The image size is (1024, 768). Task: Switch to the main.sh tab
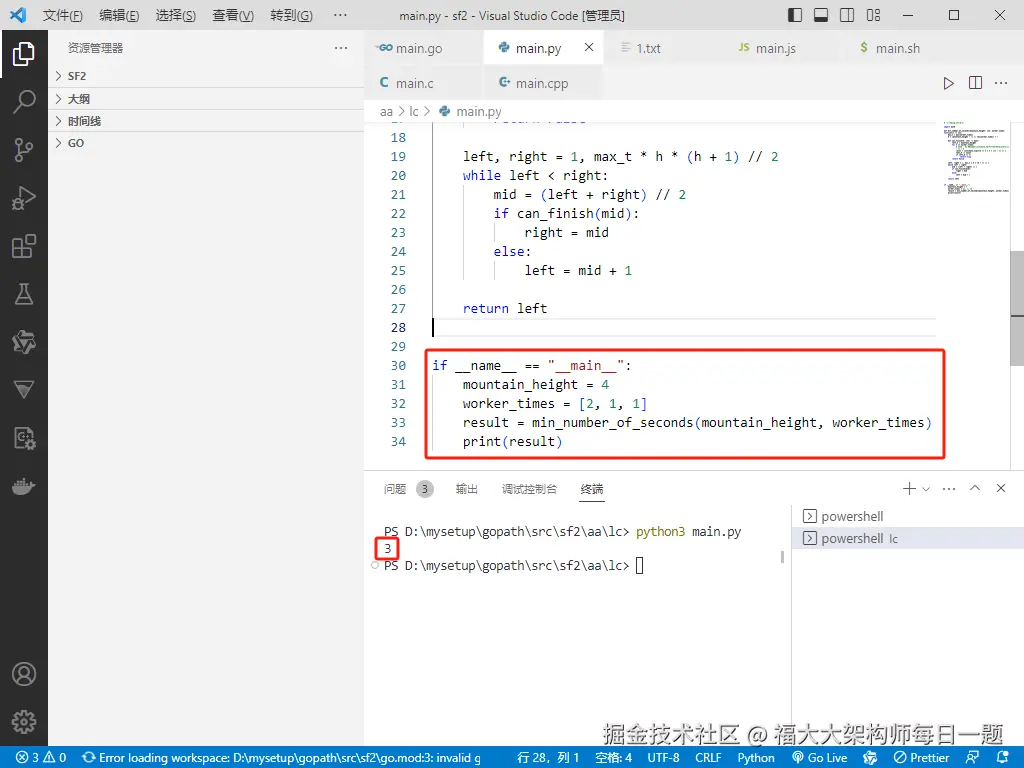coord(903,48)
